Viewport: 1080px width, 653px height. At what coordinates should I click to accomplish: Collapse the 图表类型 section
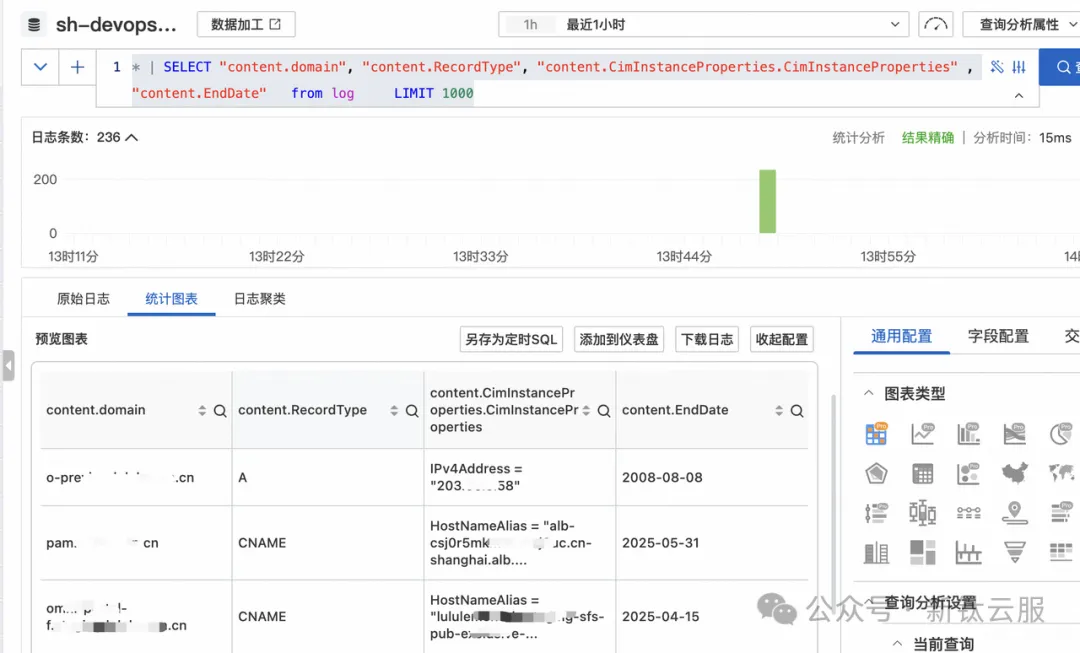(x=868, y=394)
